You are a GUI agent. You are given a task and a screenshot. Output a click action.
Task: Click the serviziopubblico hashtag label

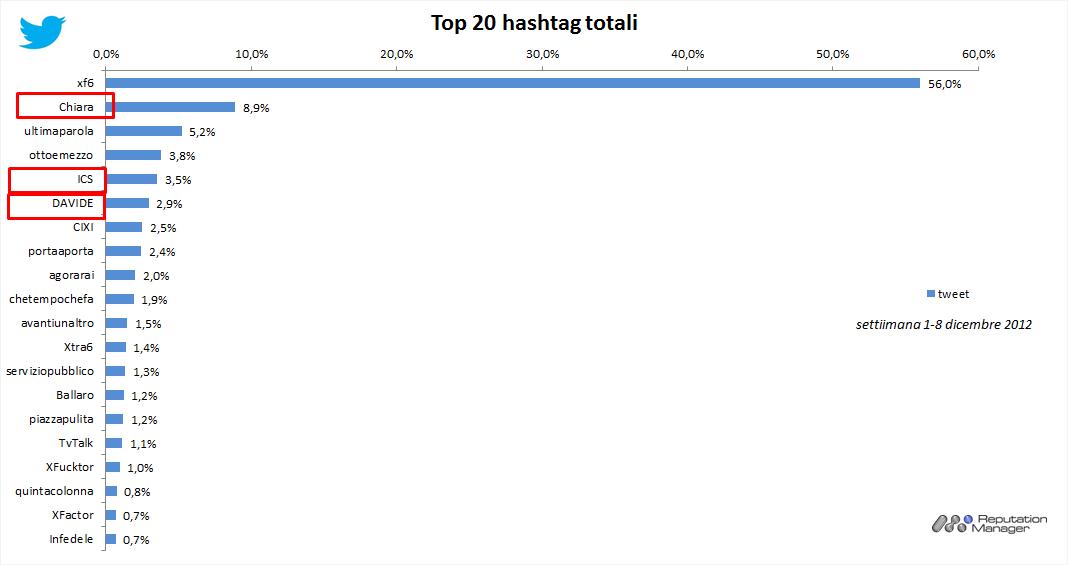[50, 371]
